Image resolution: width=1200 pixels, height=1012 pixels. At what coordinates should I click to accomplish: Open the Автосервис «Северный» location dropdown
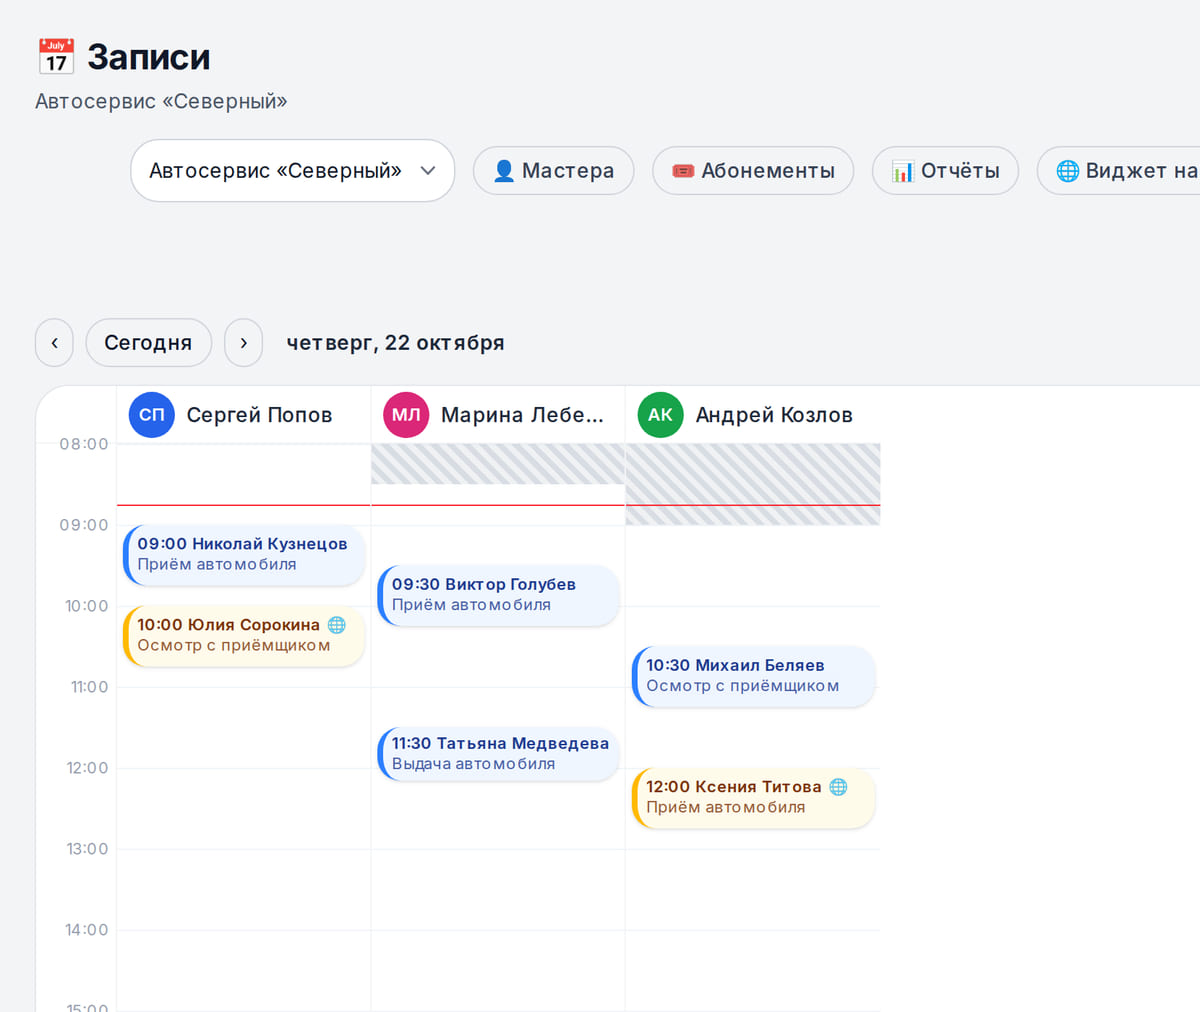tap(292, 170)
